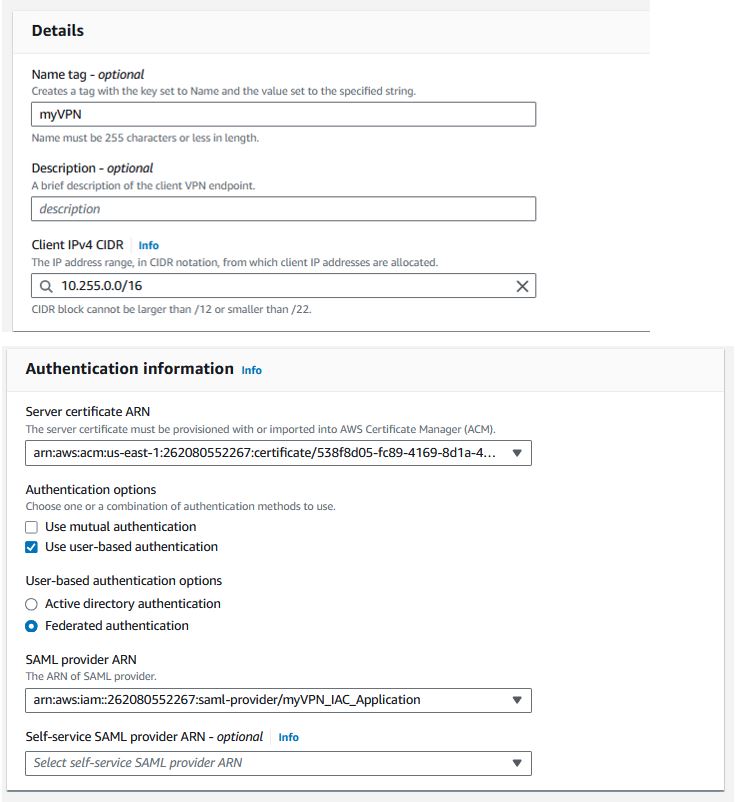
Task: Expand Server certificate ARN dropdown arrow
Action: (x=517, y=453)
